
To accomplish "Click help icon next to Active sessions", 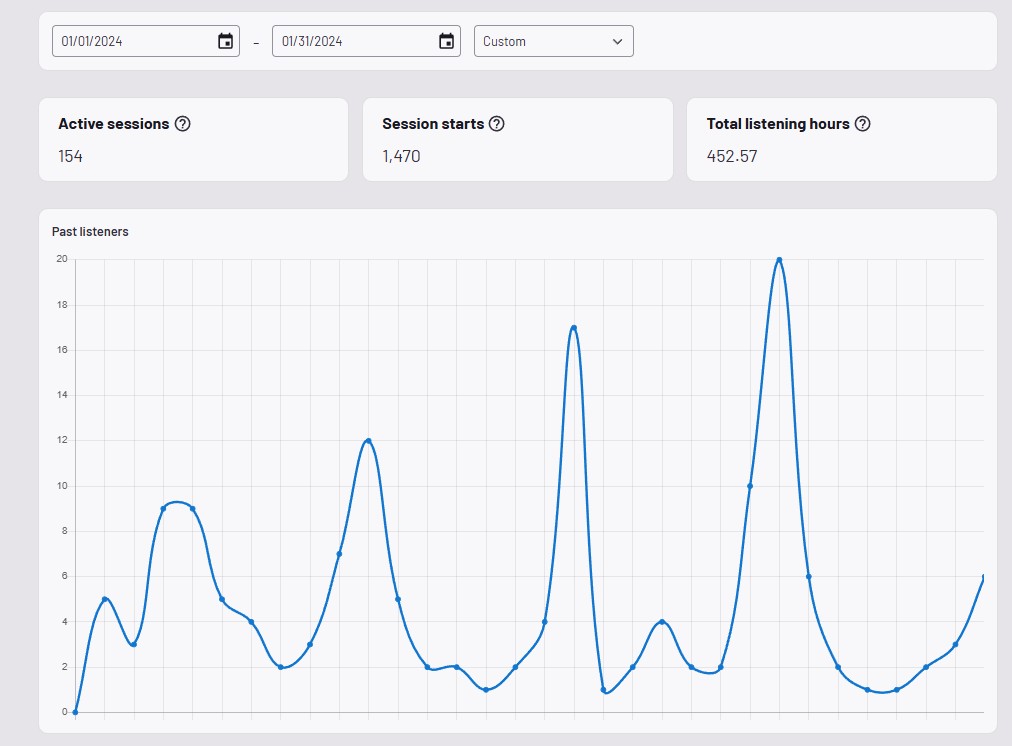I will [x=182, y=124].
